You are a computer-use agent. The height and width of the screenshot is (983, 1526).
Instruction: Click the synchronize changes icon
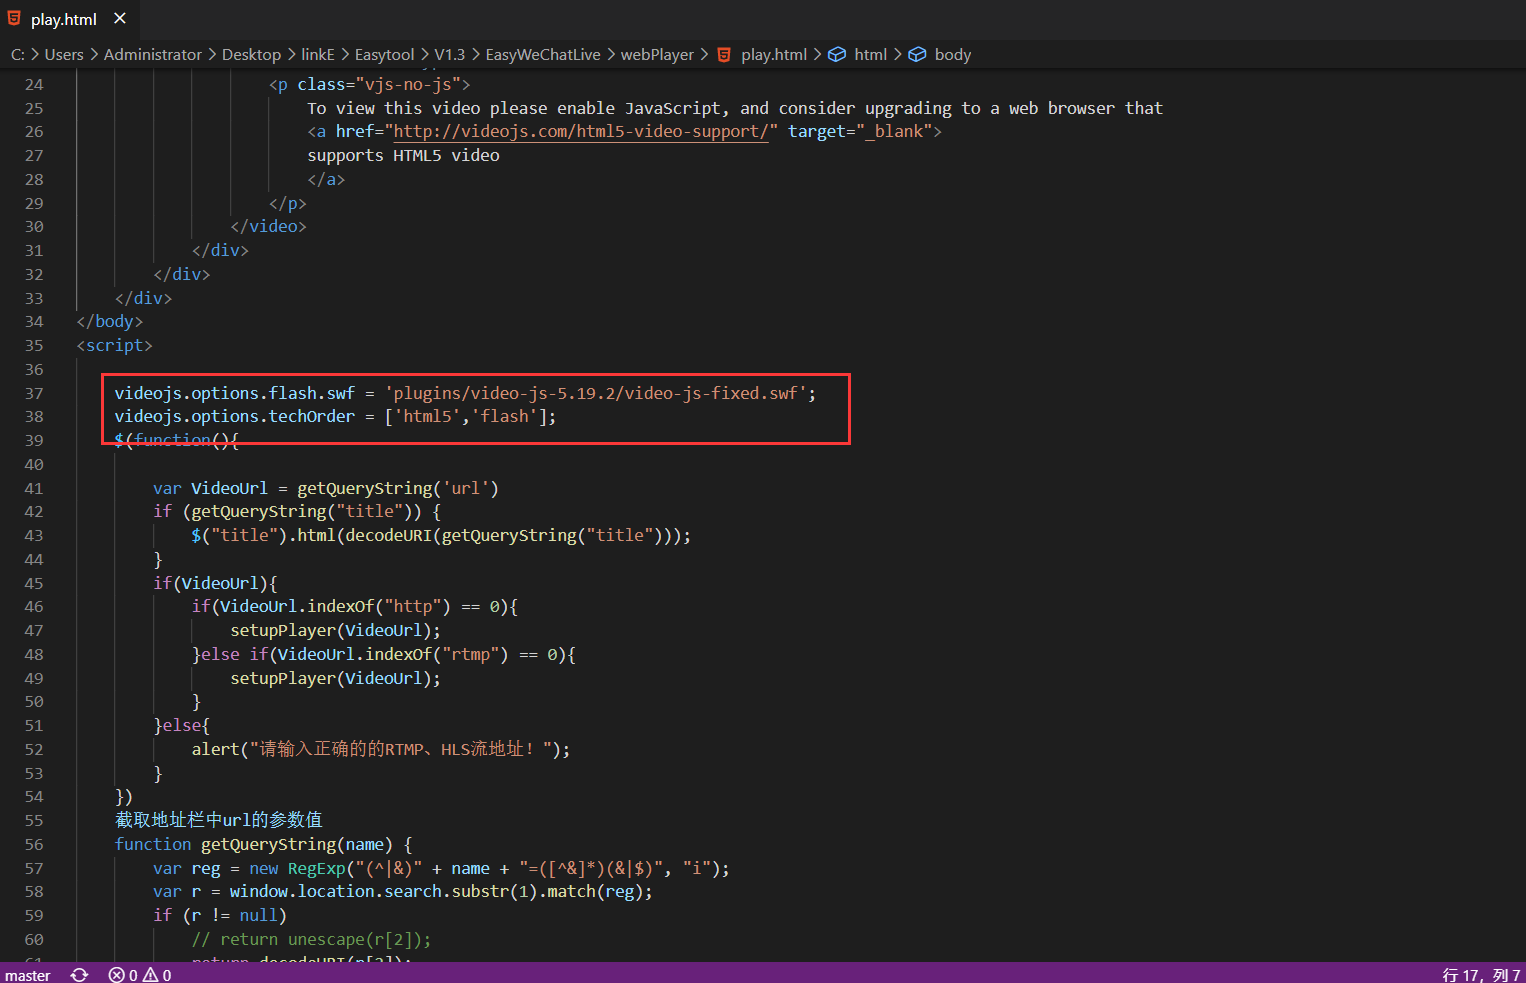80,975
